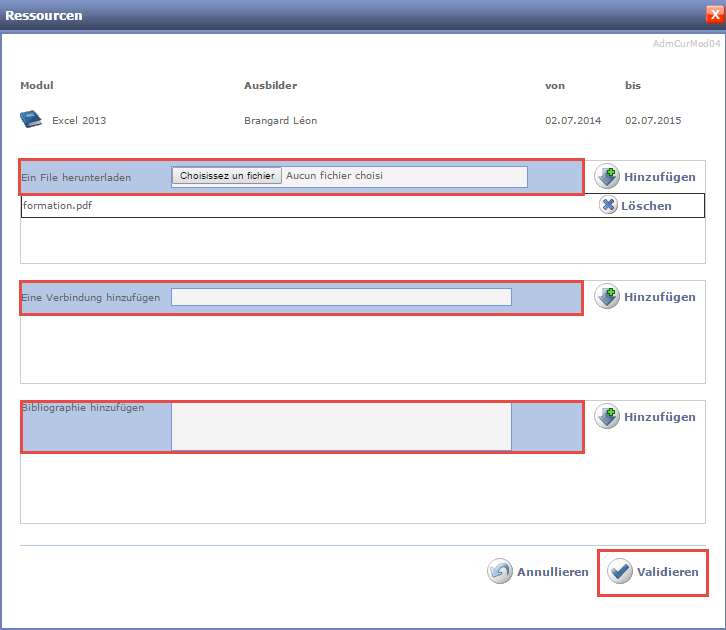726x630 pixels.
Task: Click the 'bis' column header
Action: pyautogui.click(x=633, y=86)
